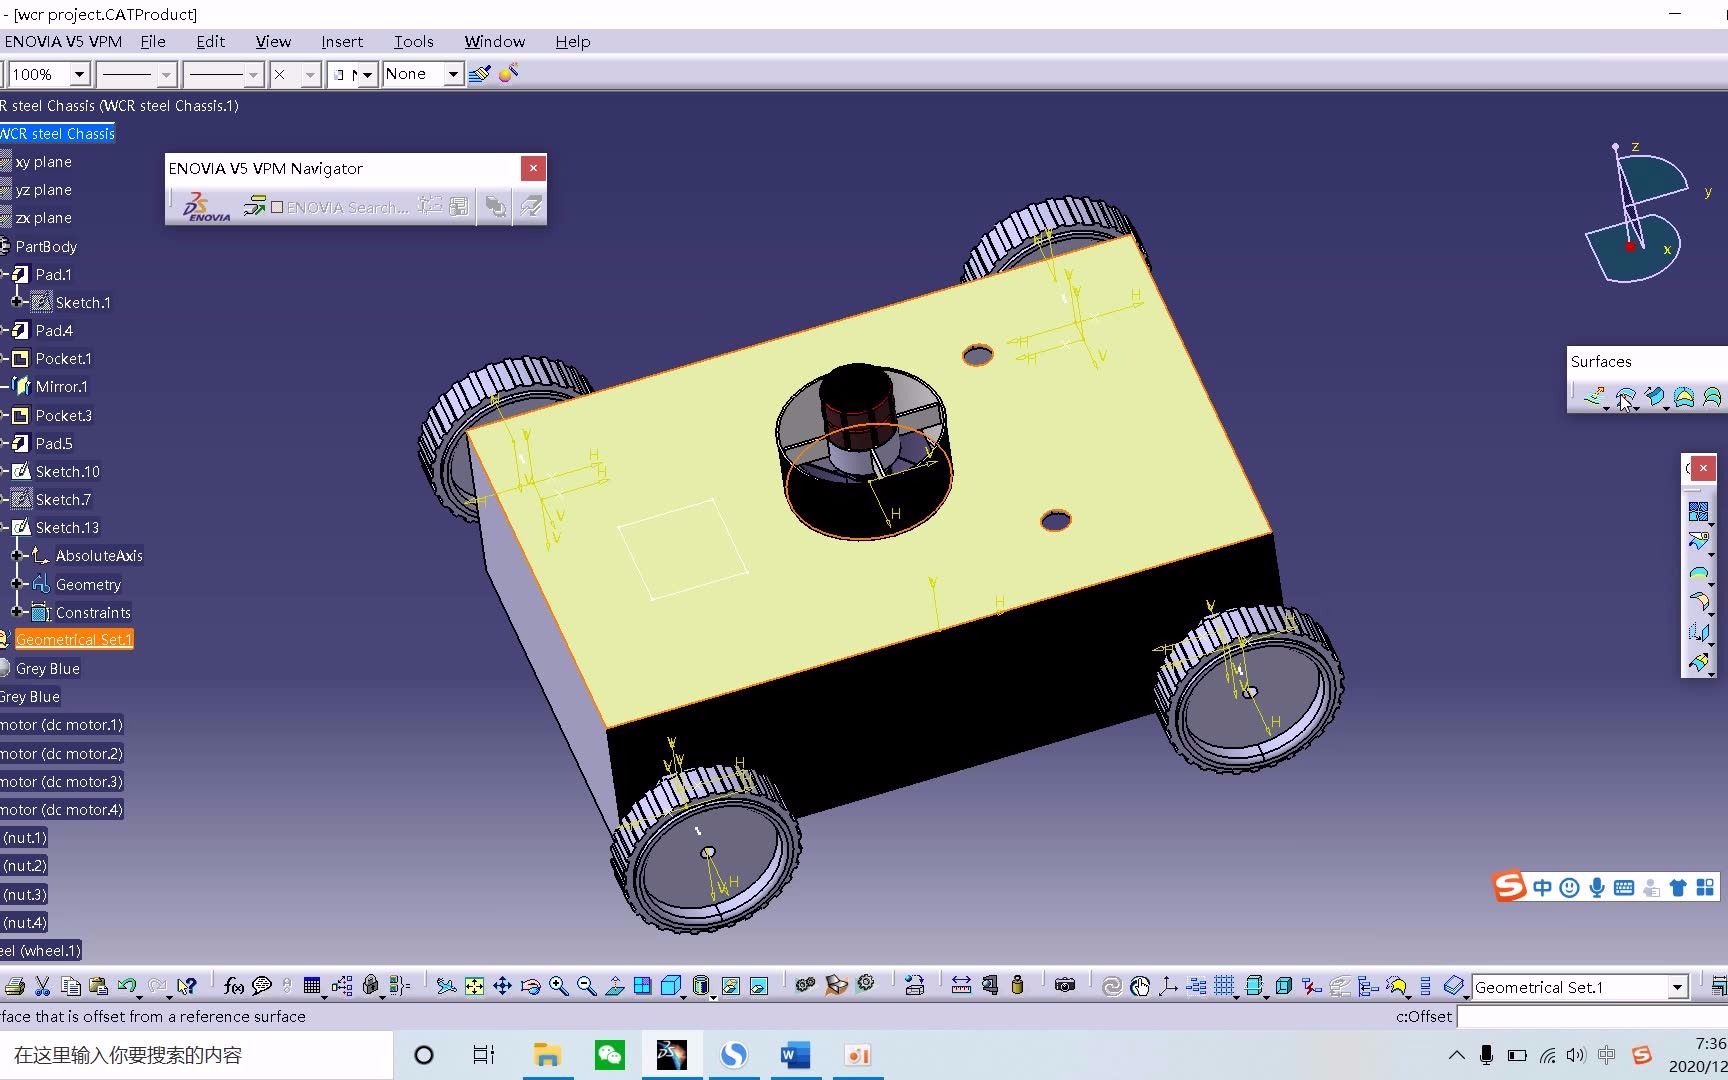Open the Formula f(x) tool
The width and height of the screenshot is (1728, 1080).
[234, 986]
